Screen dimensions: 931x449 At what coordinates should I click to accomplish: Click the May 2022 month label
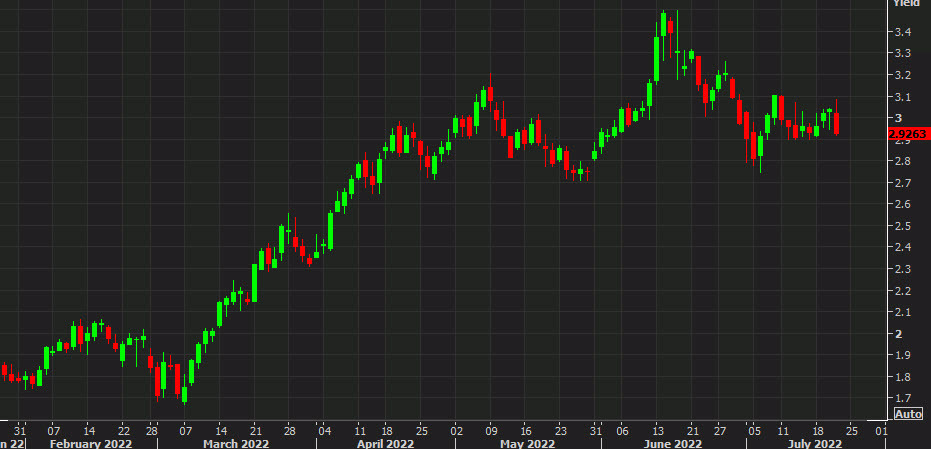(x=527, y=444)
